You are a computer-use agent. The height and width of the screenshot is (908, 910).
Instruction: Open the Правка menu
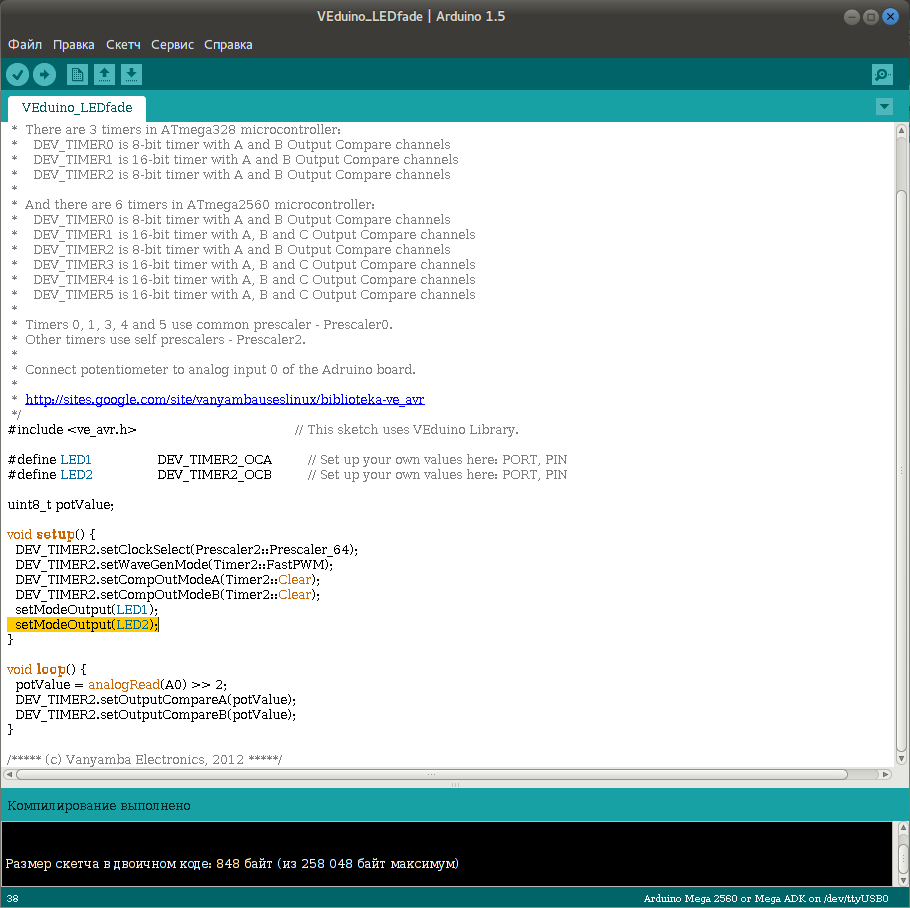tap(74, 45)
